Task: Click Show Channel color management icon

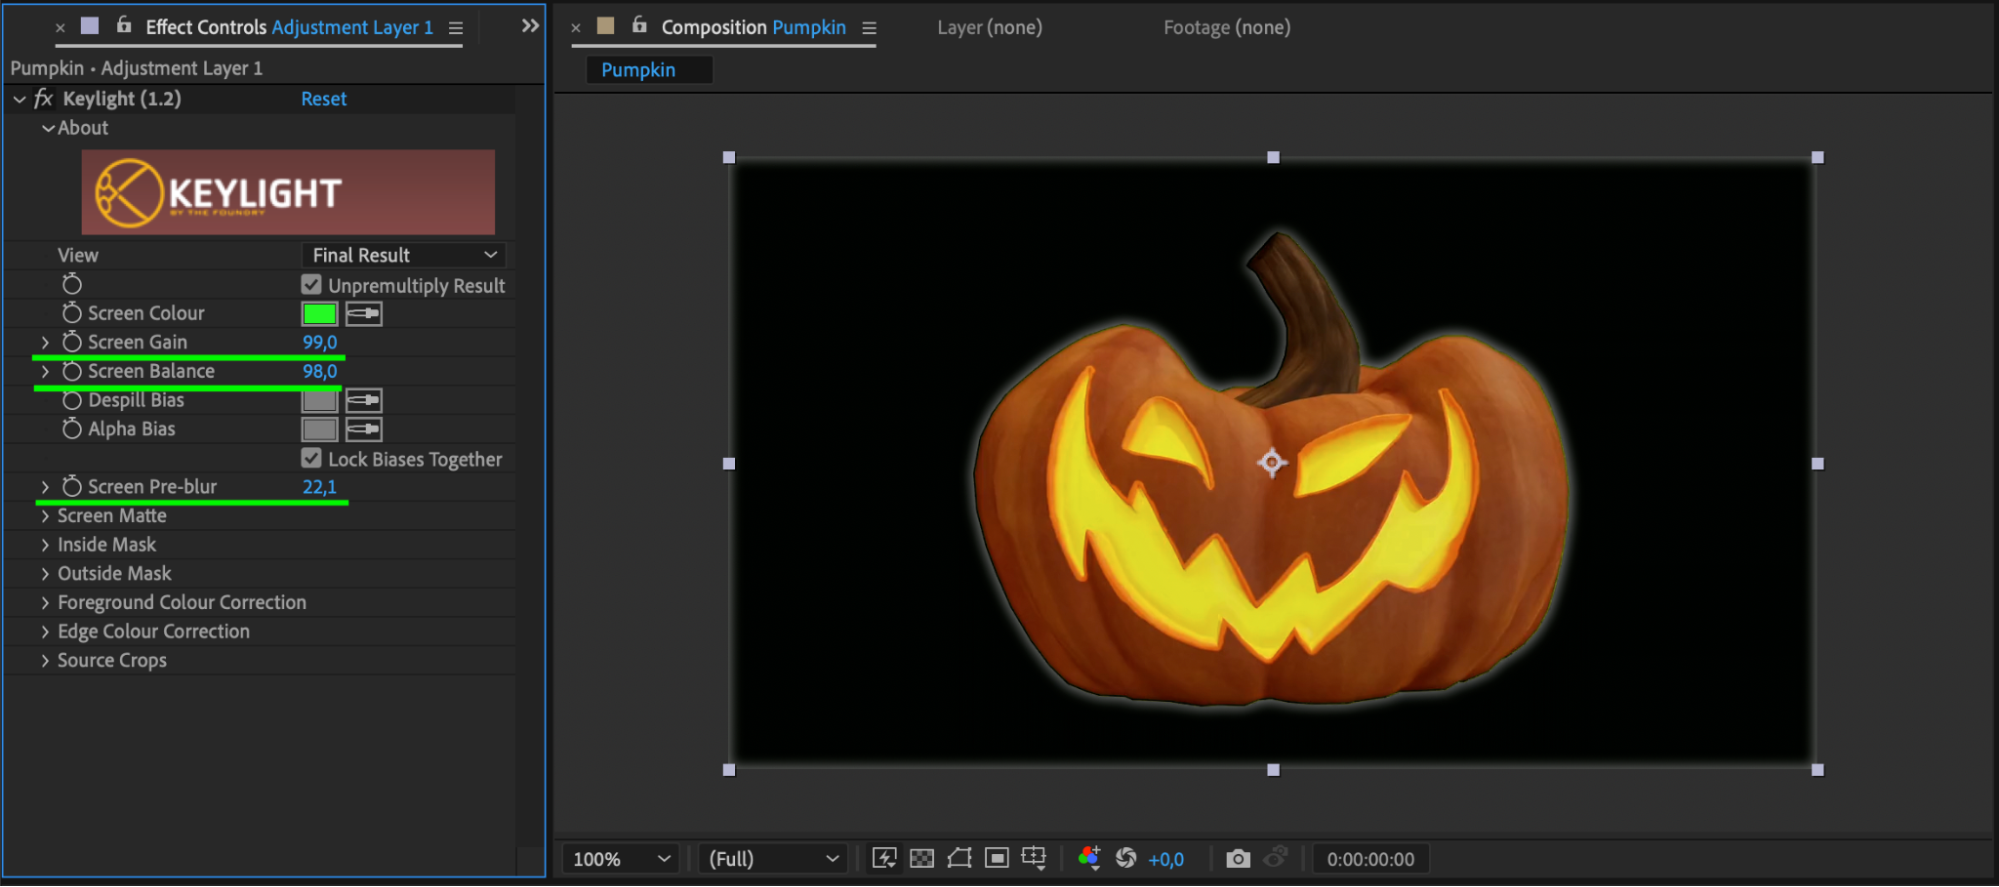Action: [x=1089, y=858]
